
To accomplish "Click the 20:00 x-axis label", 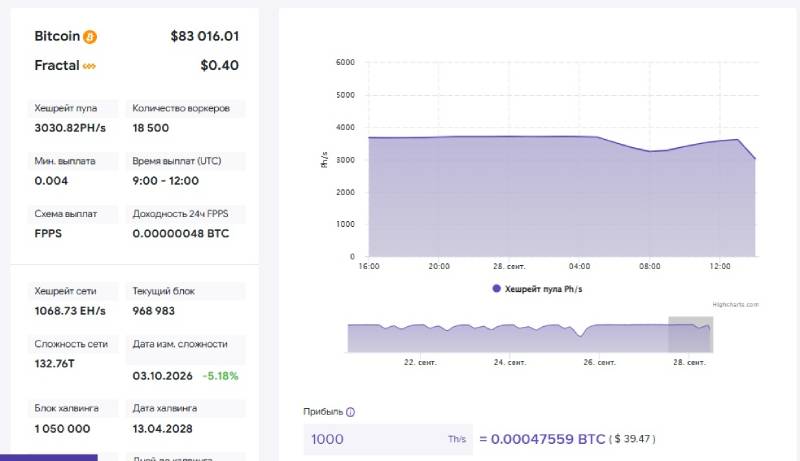I will click(439, 266).
